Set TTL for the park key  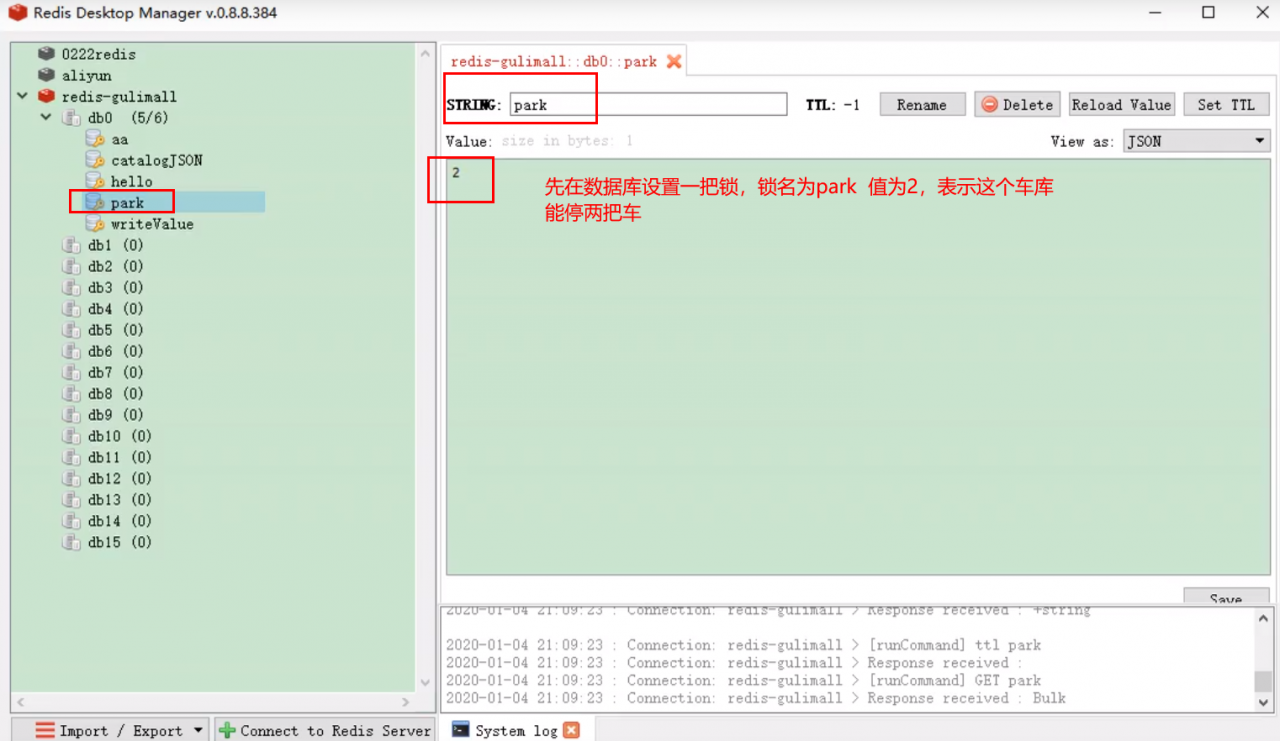1226,105
